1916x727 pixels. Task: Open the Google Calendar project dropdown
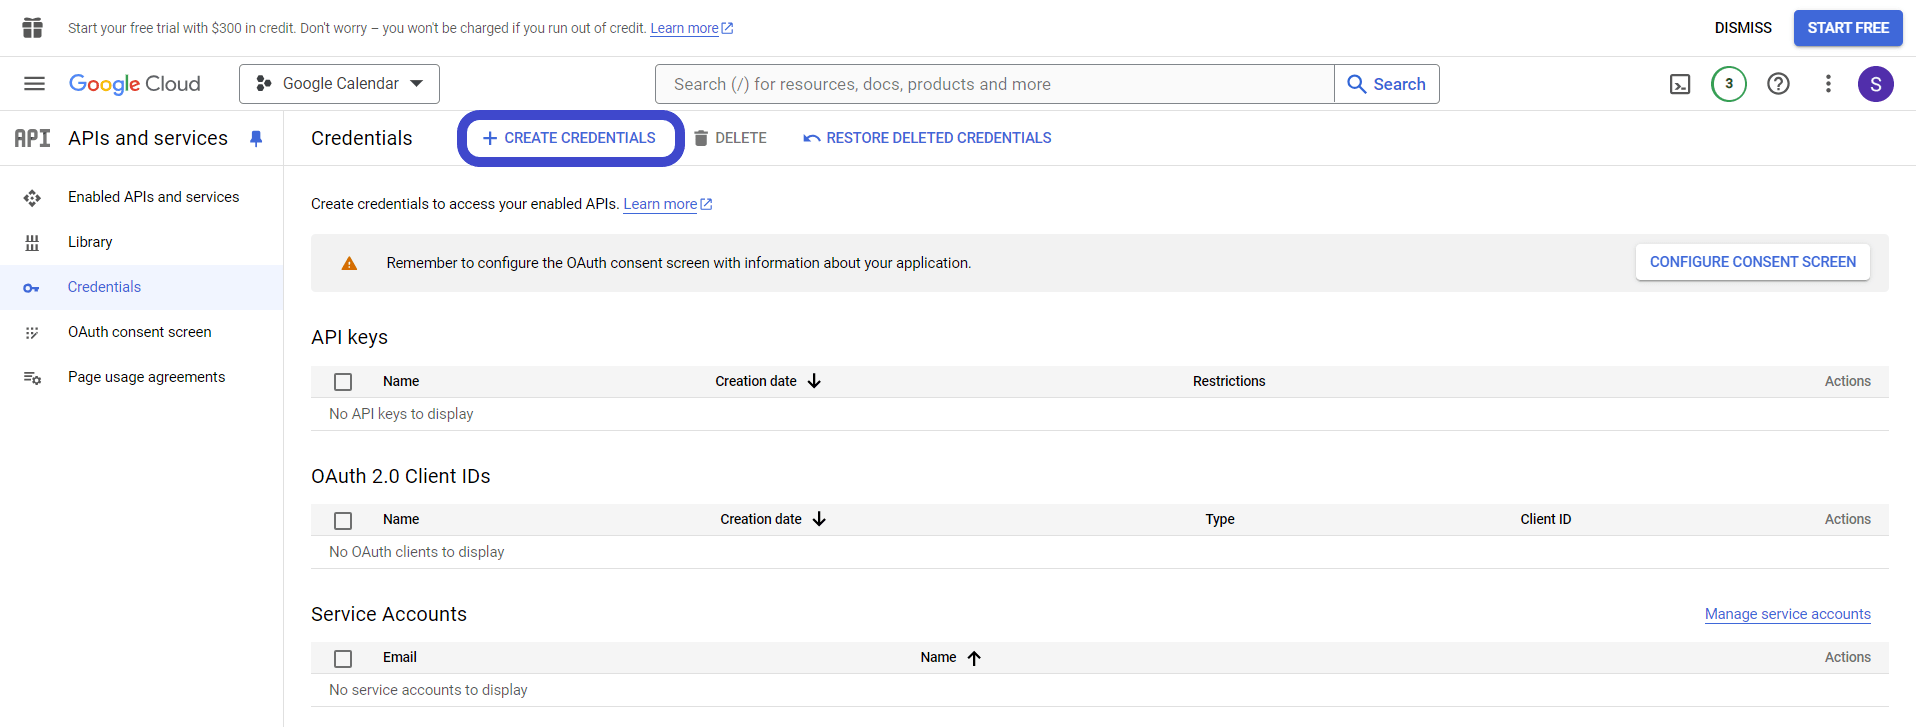point(339,84)
